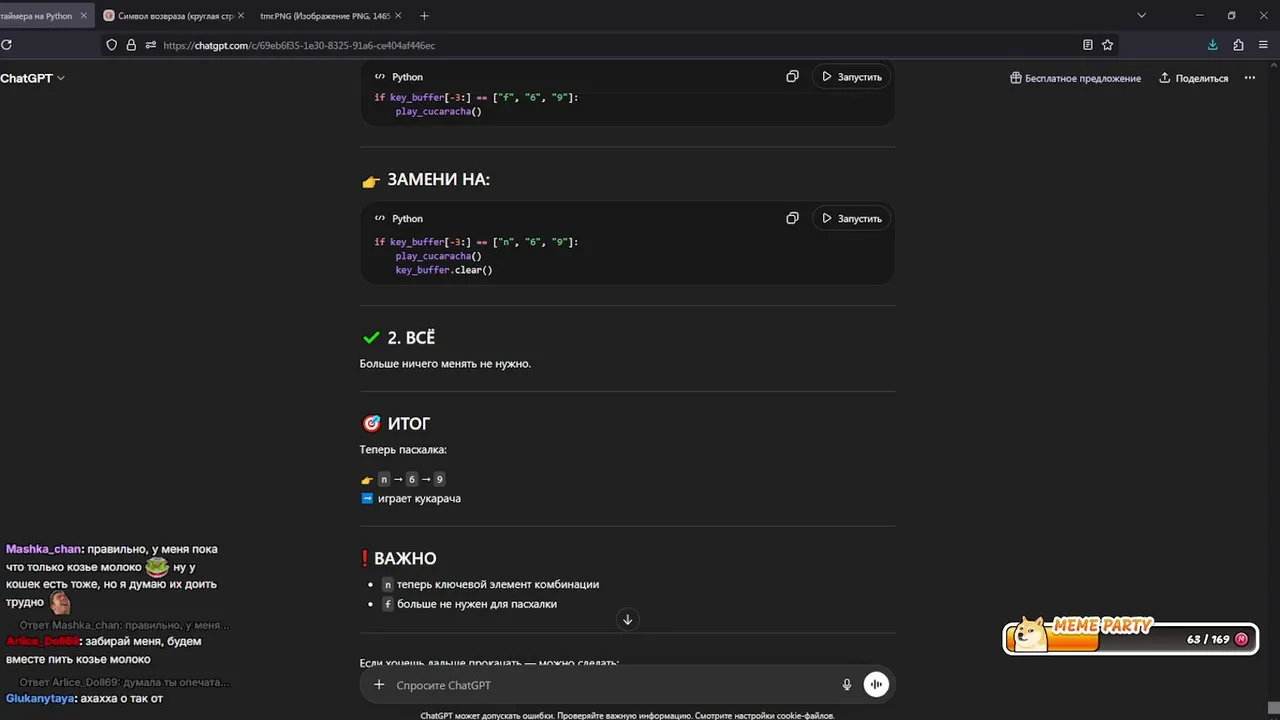
Task: Open the Firefox downloads panel
Action: [x=1212, y=45]
